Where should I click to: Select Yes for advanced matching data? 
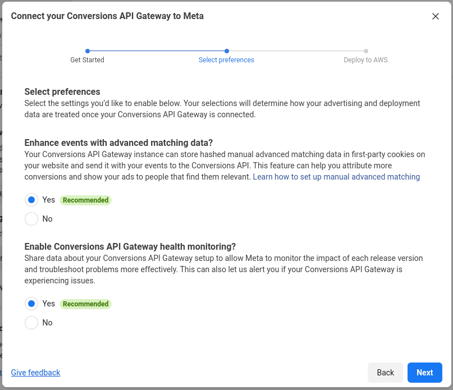(31, 200)
